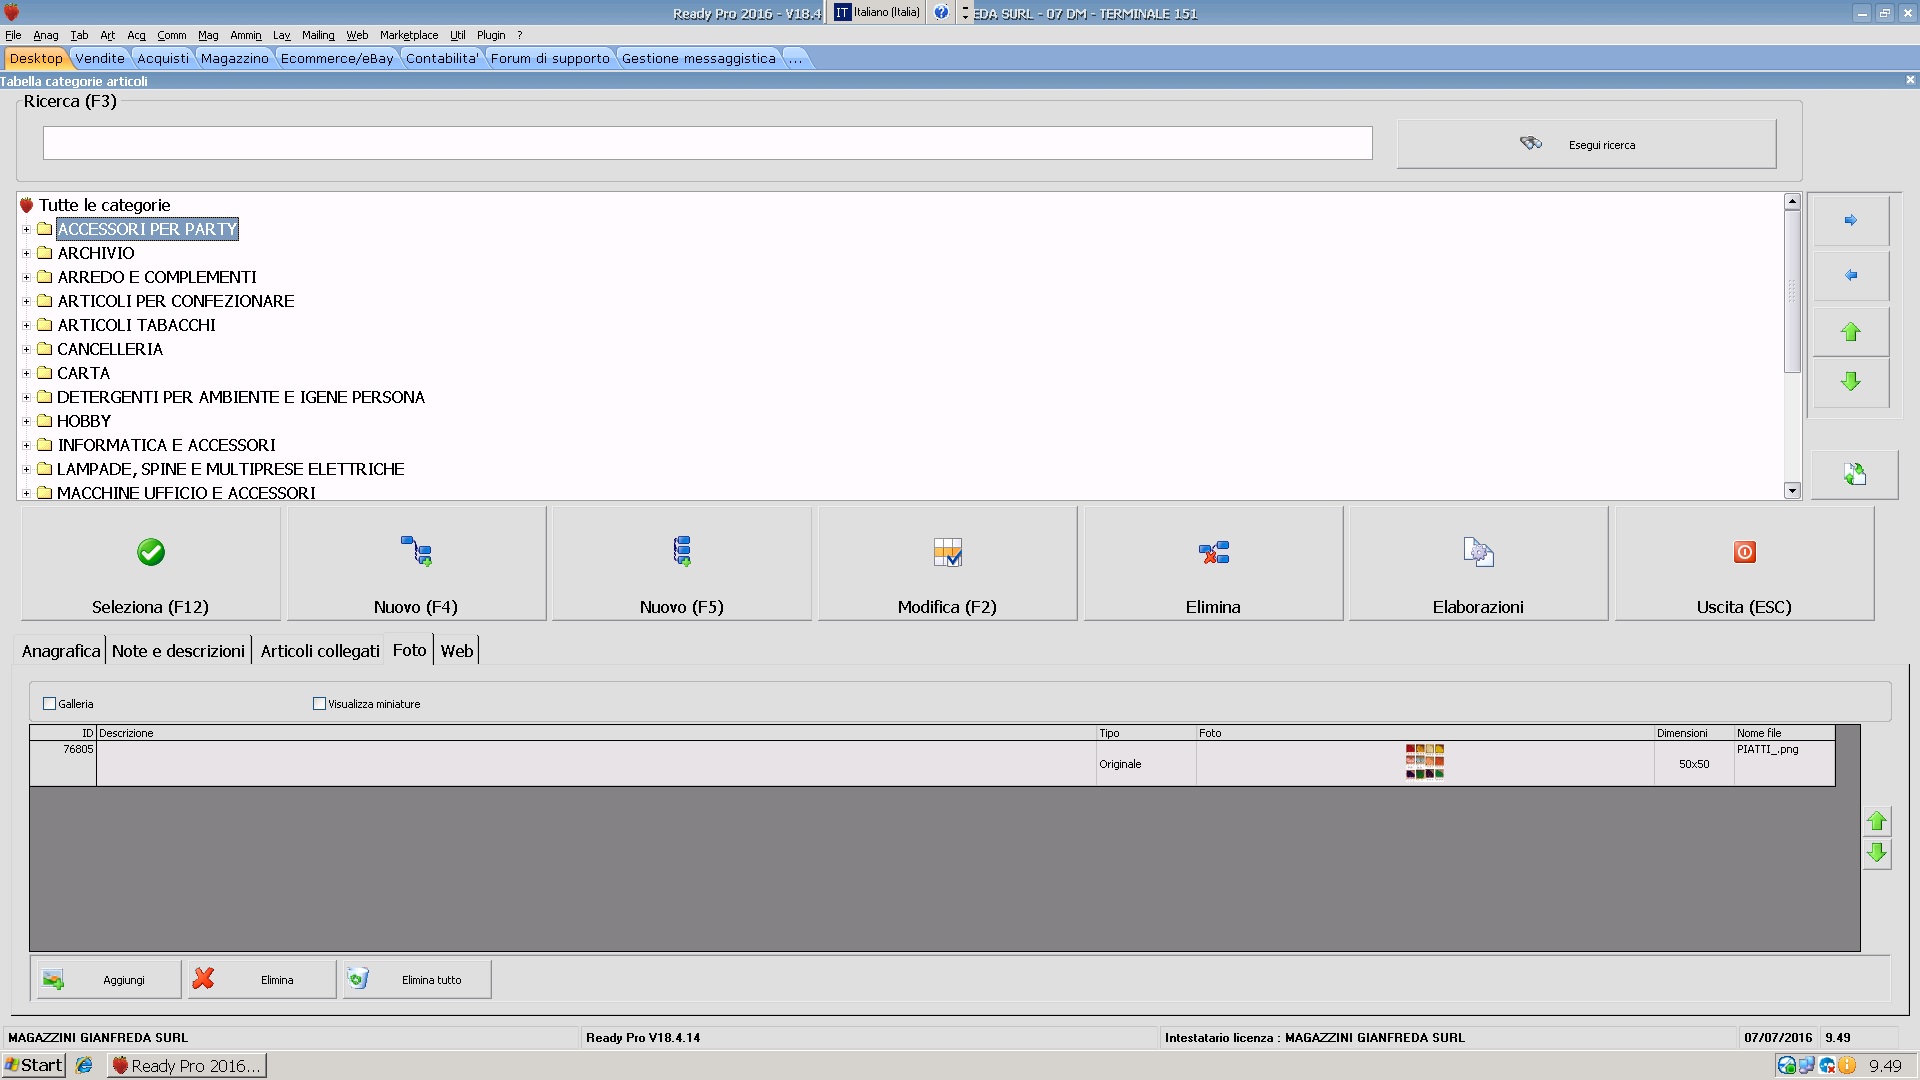Click Elimina photo button
This screenshot has height=1080, width=1920.
pos(262,980)
